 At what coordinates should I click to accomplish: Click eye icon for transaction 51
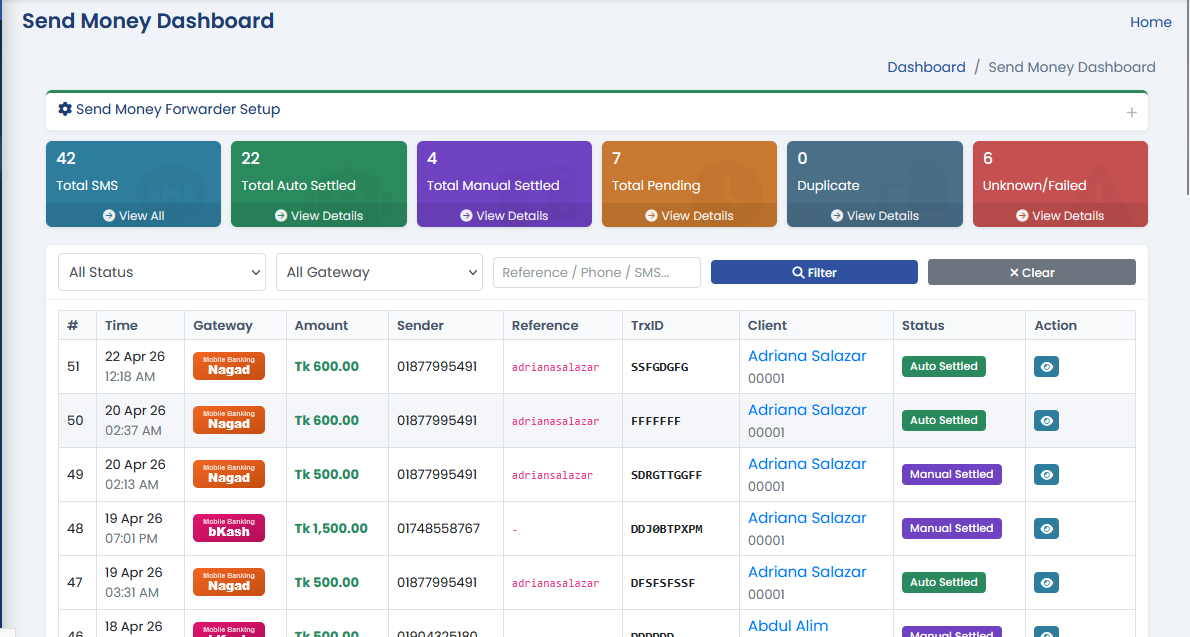click(1046, 367)
